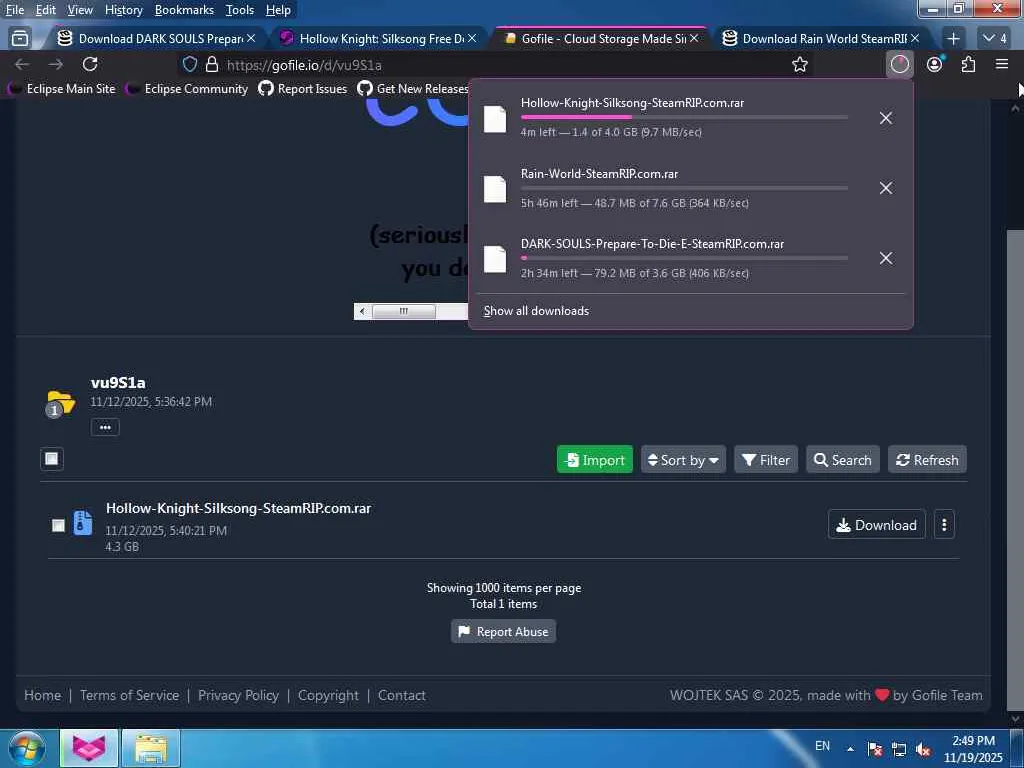Open a new tab with the plus button

[953, 39]
